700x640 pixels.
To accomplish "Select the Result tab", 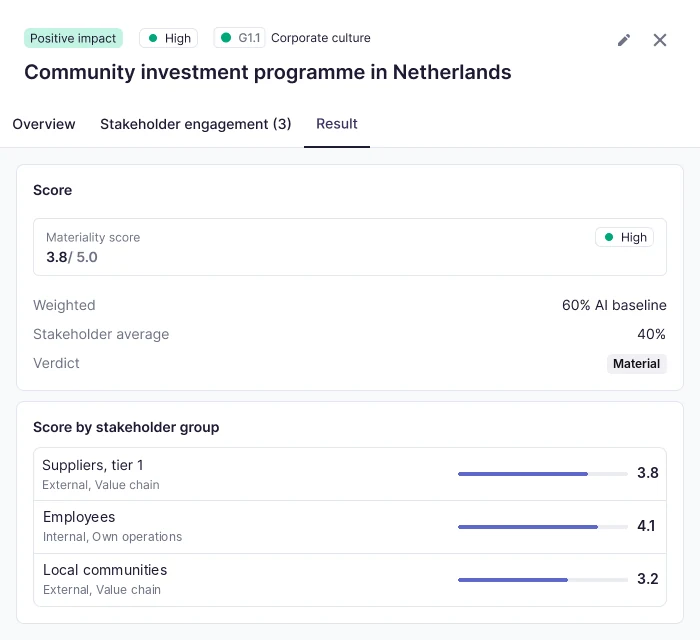I will point(337,124).
